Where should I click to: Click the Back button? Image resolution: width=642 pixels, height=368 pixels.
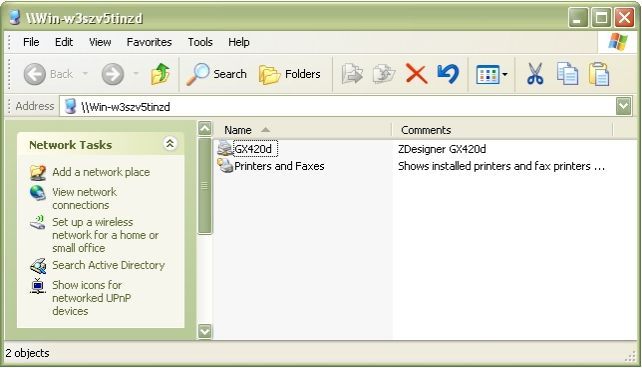coord(48,74)
